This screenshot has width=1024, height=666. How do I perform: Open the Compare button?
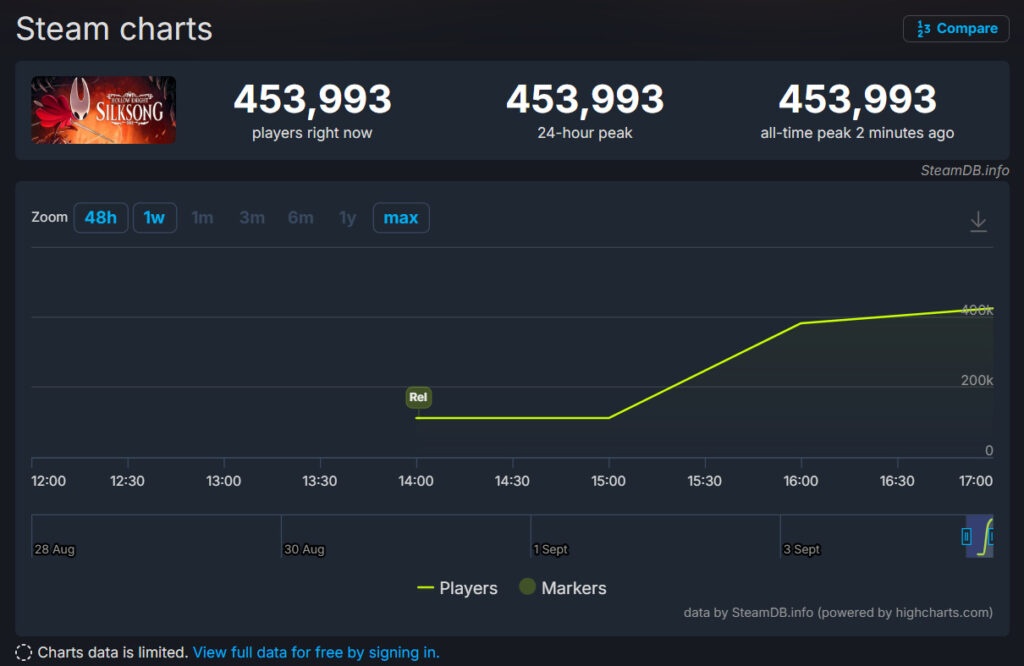[956, 29]
